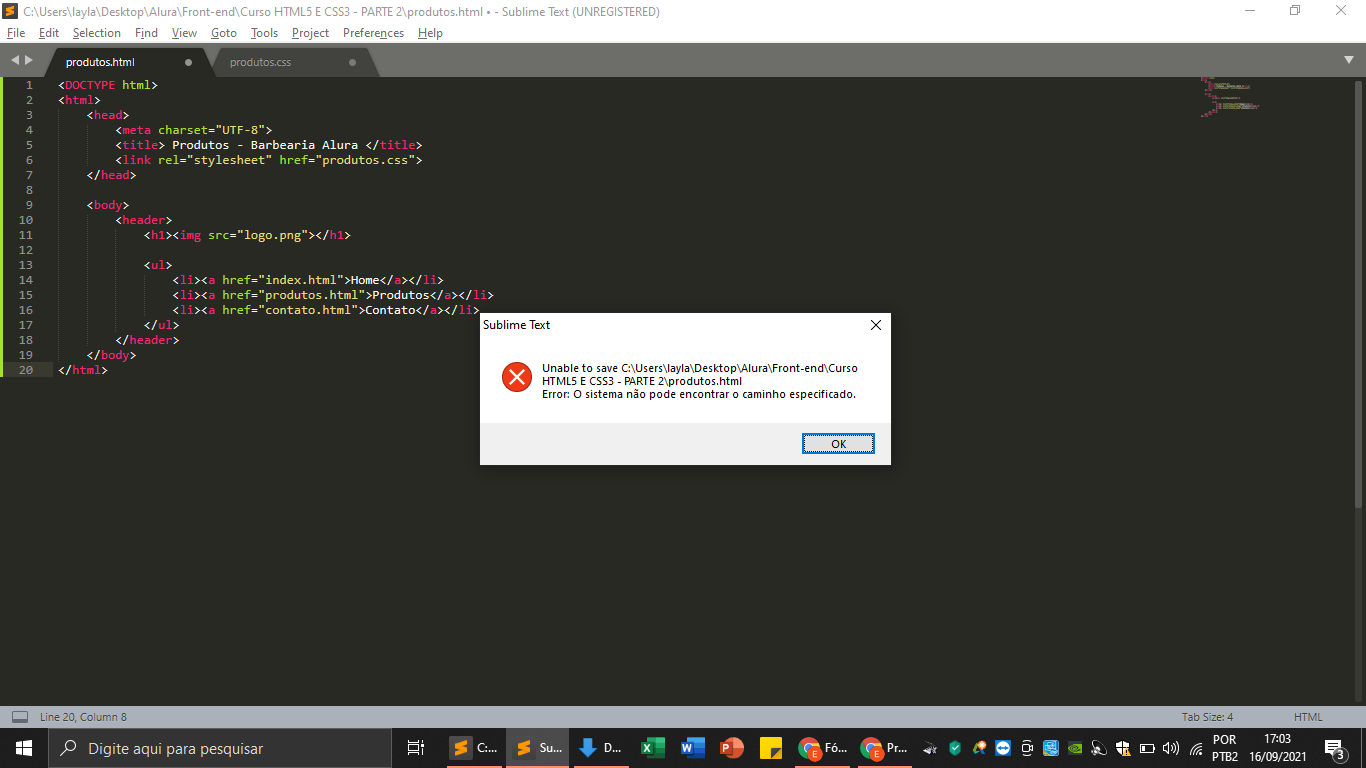Image resolution: width=1366 pixels, height=768 pixels.
Task: Click the Windows Start button
Action: [24, 748]
